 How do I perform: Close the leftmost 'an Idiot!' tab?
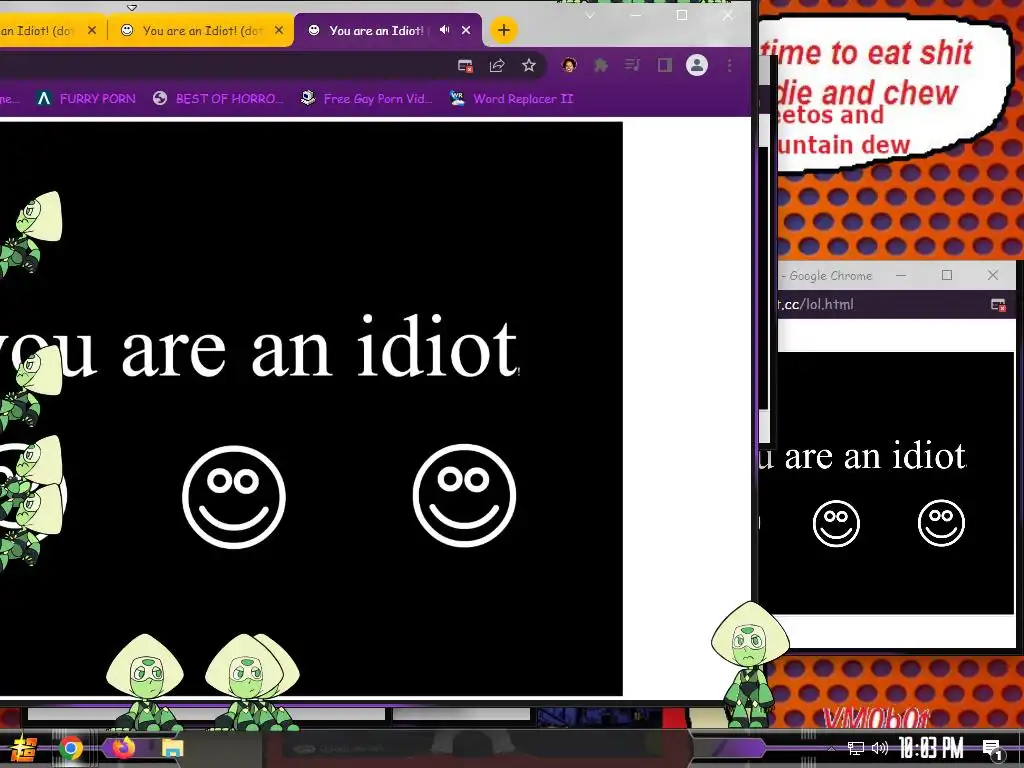click(92, 30)
